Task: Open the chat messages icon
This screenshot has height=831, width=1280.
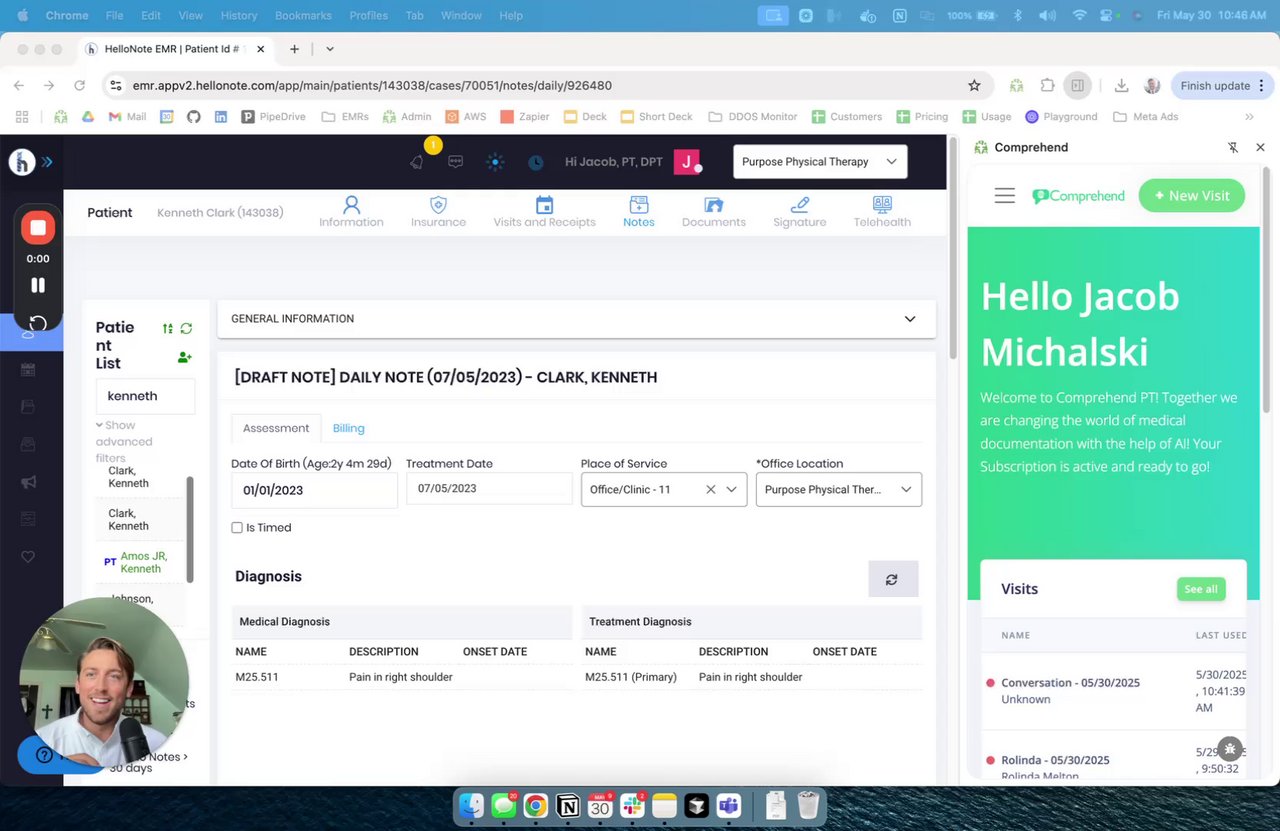Action: pyautogui.click(x=455, y=162)
